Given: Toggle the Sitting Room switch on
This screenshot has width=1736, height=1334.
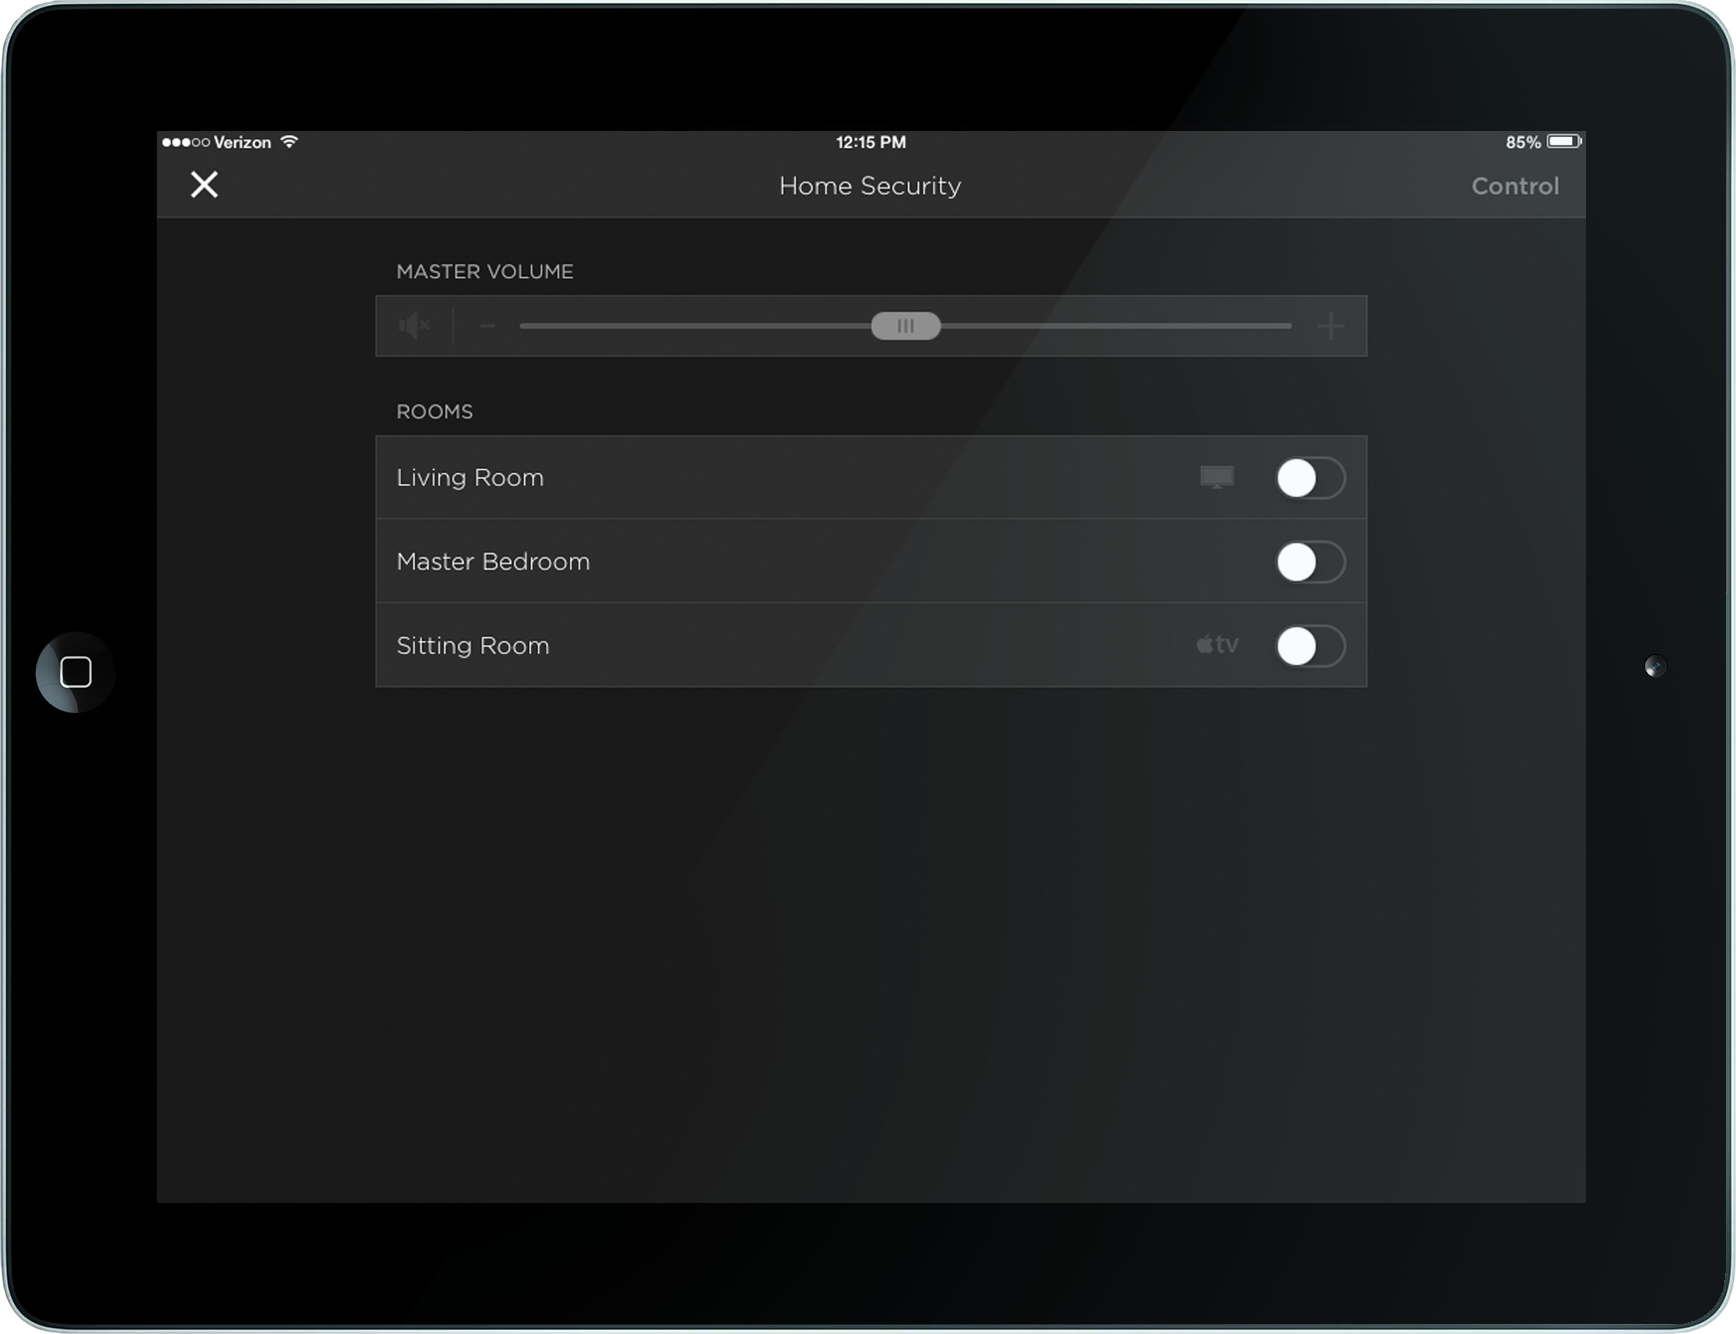Looking at the screenshot, I should [1310, 646].
